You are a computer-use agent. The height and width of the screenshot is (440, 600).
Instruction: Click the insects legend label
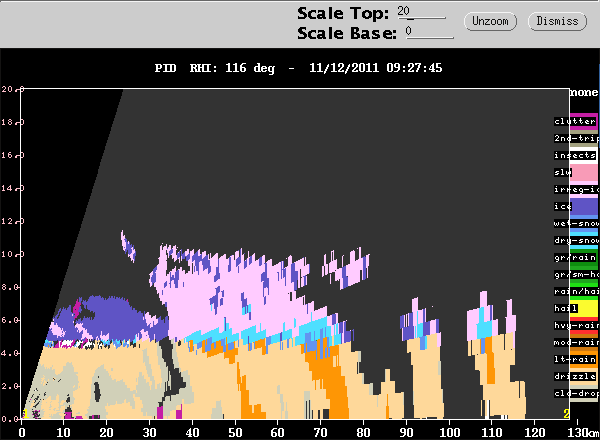tap(575, 155)
